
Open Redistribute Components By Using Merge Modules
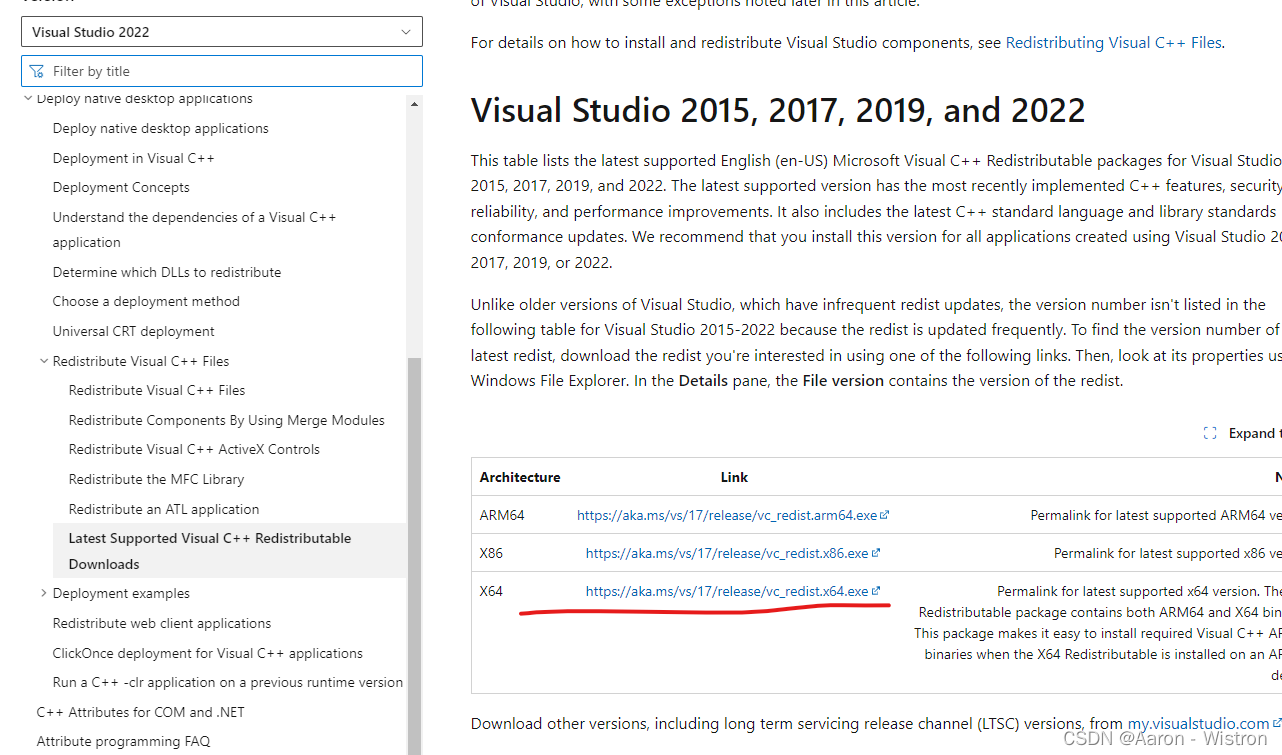pyautogui.click(x=227, y=420)
